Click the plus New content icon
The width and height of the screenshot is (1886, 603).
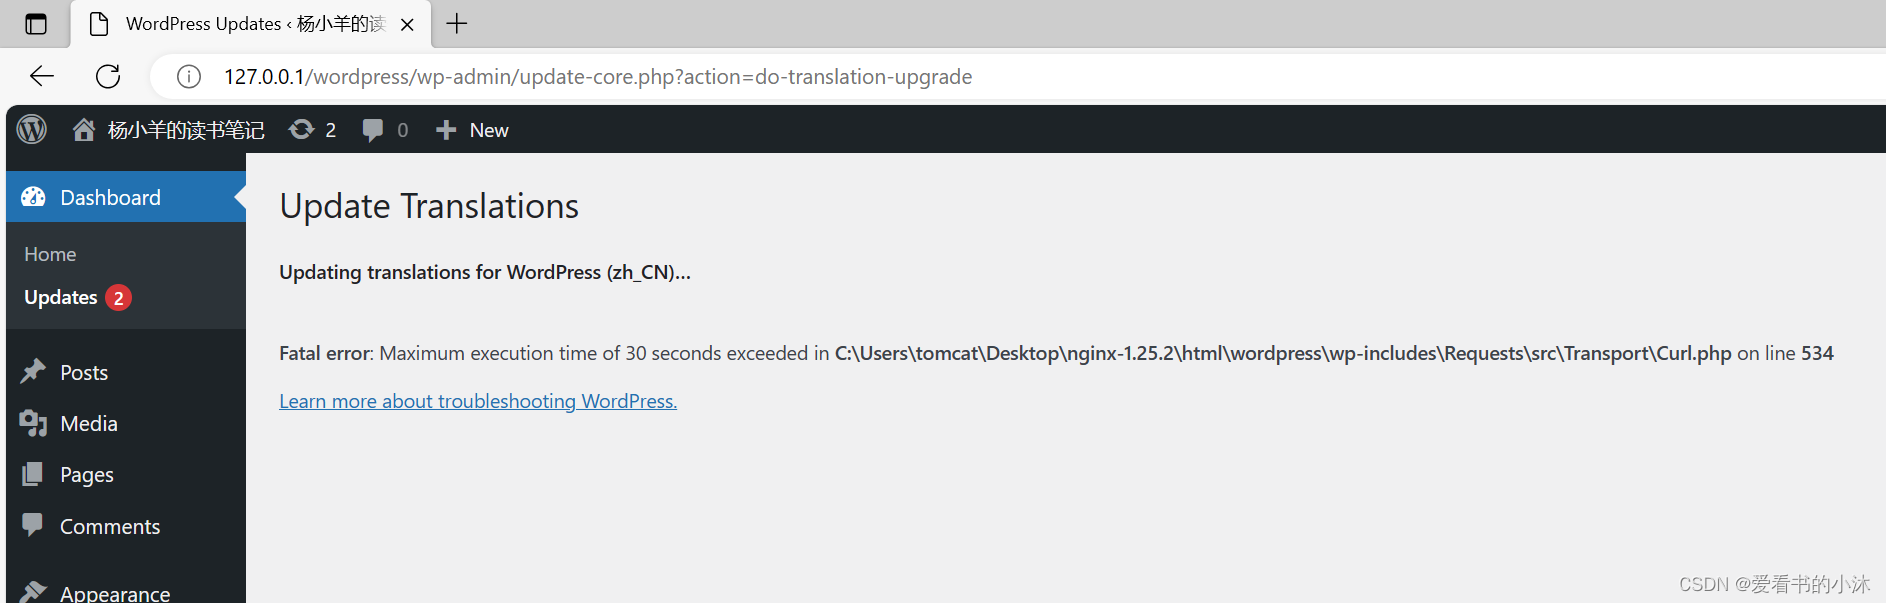[446, 130]
